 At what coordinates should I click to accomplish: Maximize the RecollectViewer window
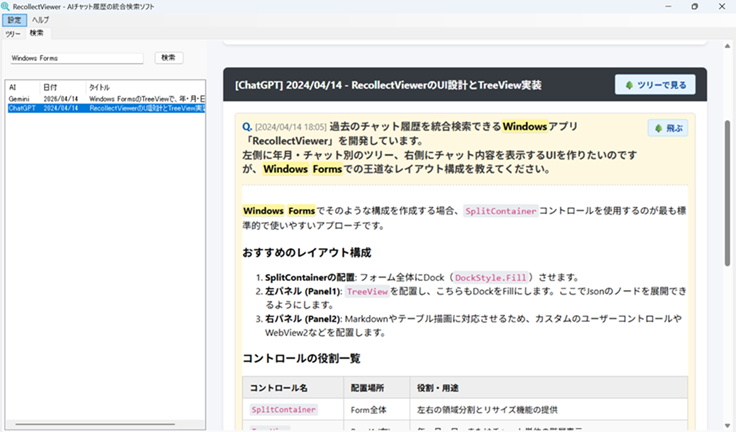coord(694,6)
